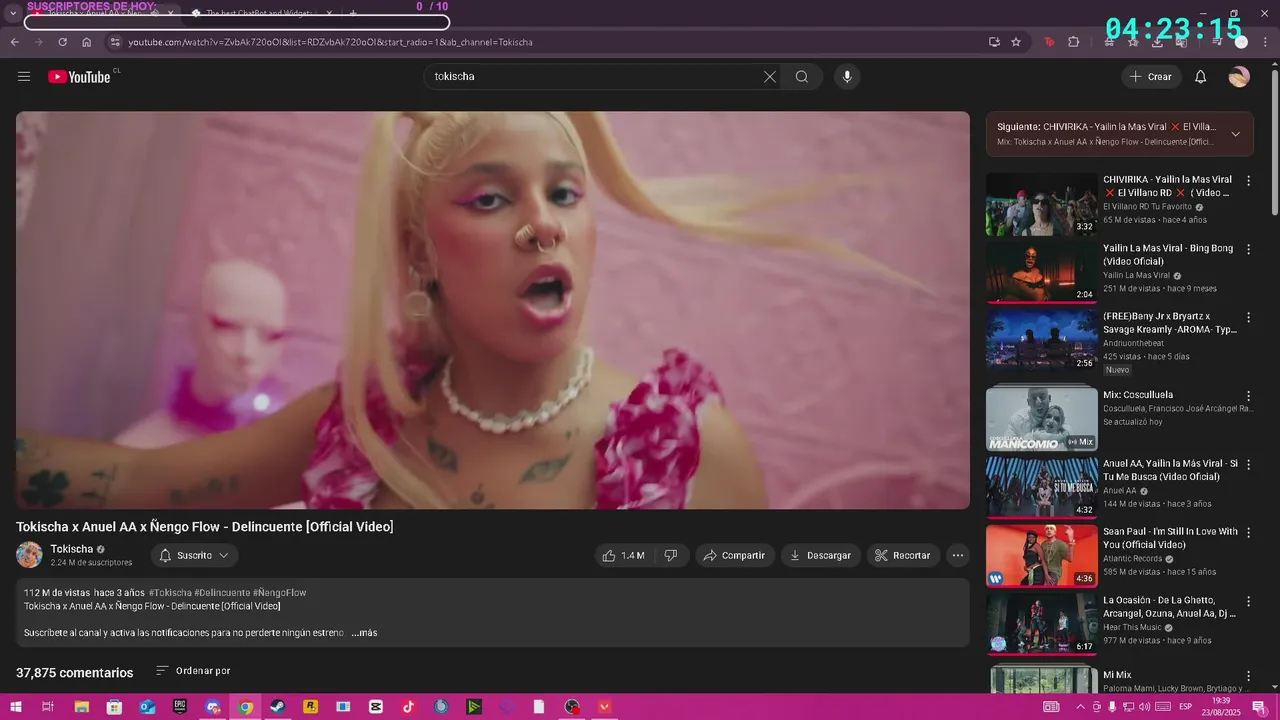Image resolution: width=1280 pixels, height=720 pixels.
Task: Open TikTok from the taskbar
Action: pyautogui.click(x=408, y=707)
